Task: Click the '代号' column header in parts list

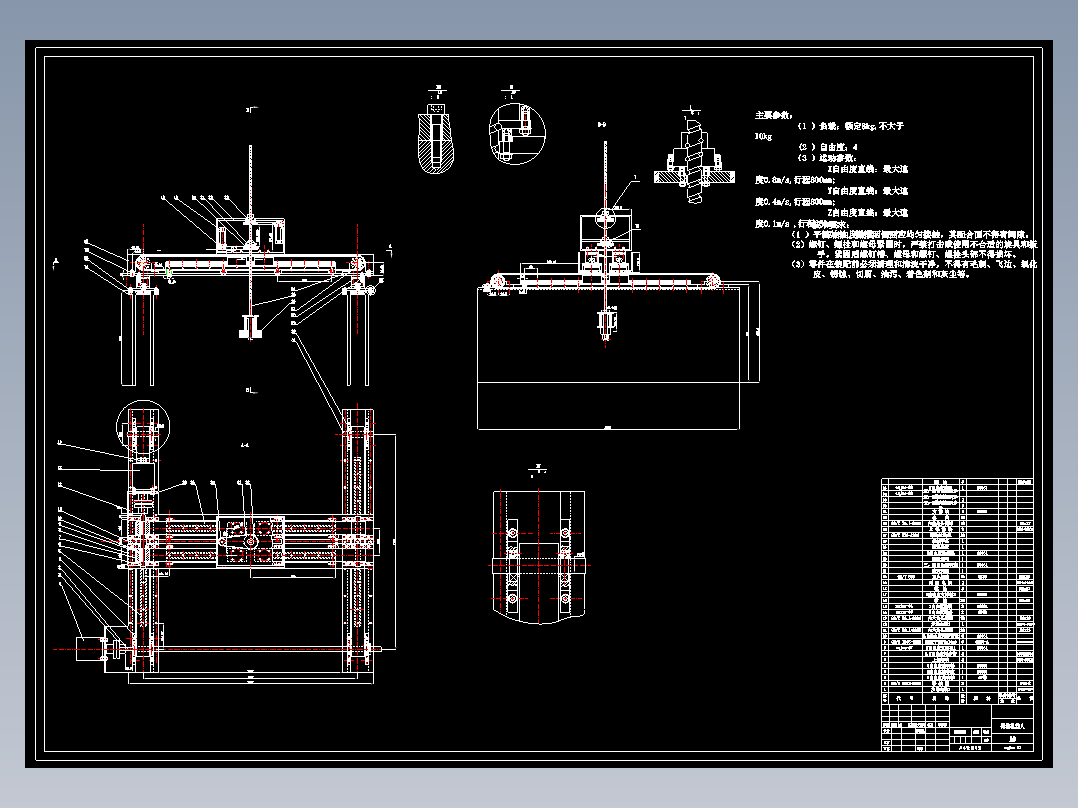Action: point(904,698)
